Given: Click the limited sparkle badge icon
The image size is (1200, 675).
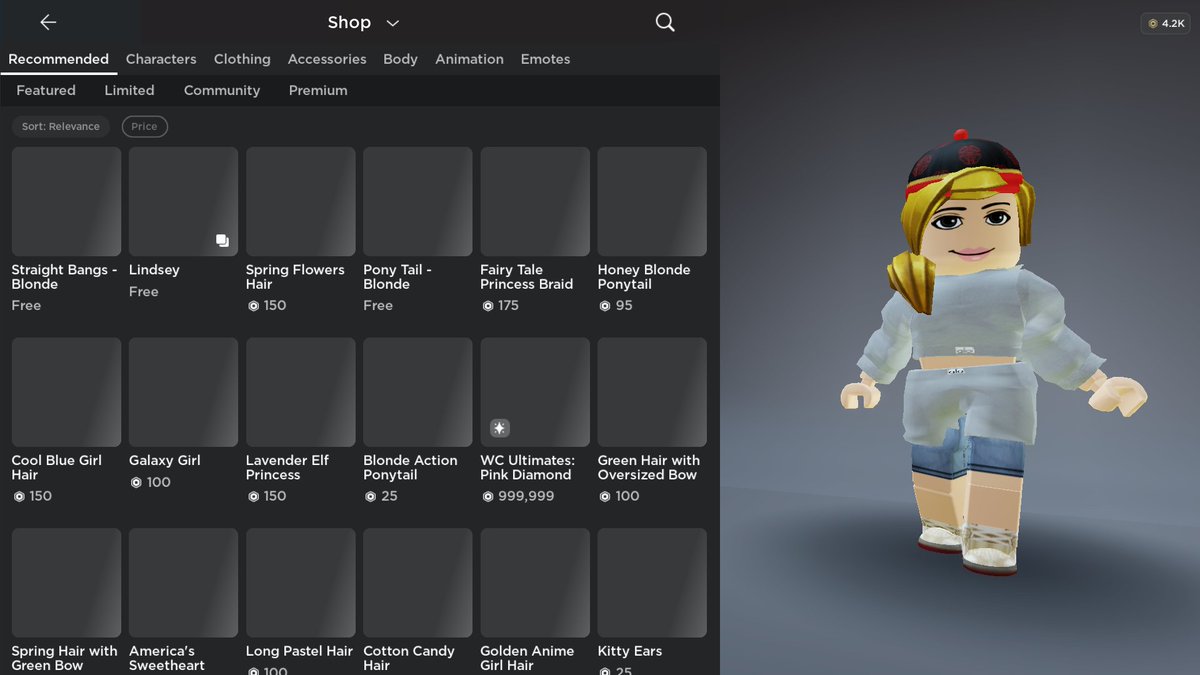Looking at the screenshot, I should pyautogui.click(x=500, y=428).
